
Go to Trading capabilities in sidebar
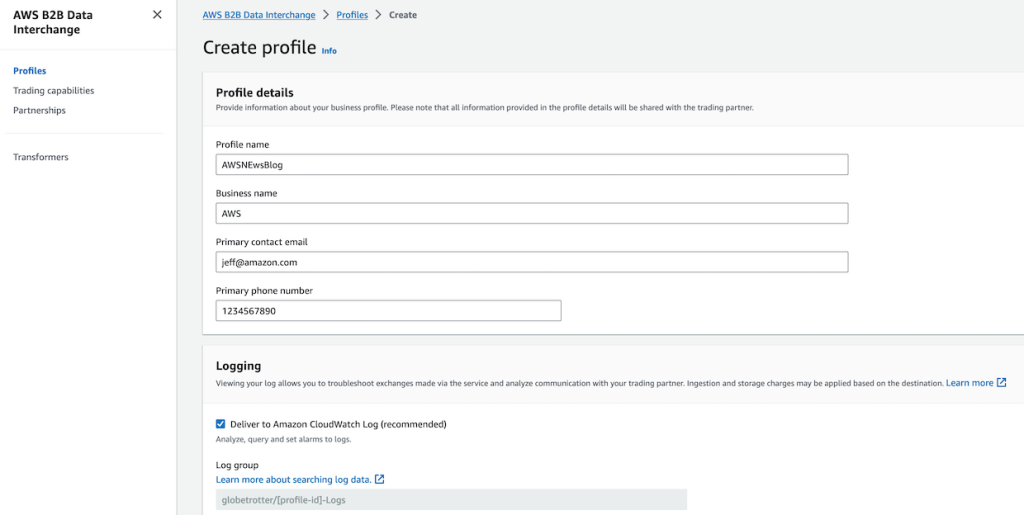coord(53,91)
